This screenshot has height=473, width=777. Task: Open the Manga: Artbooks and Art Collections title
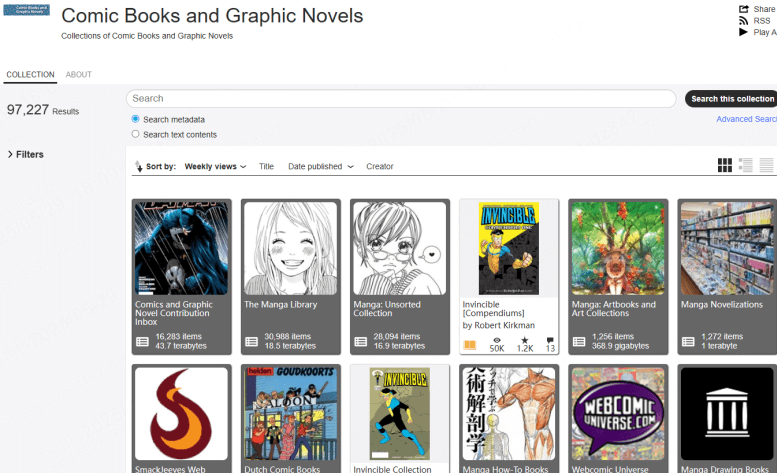(x=613, y=309)
